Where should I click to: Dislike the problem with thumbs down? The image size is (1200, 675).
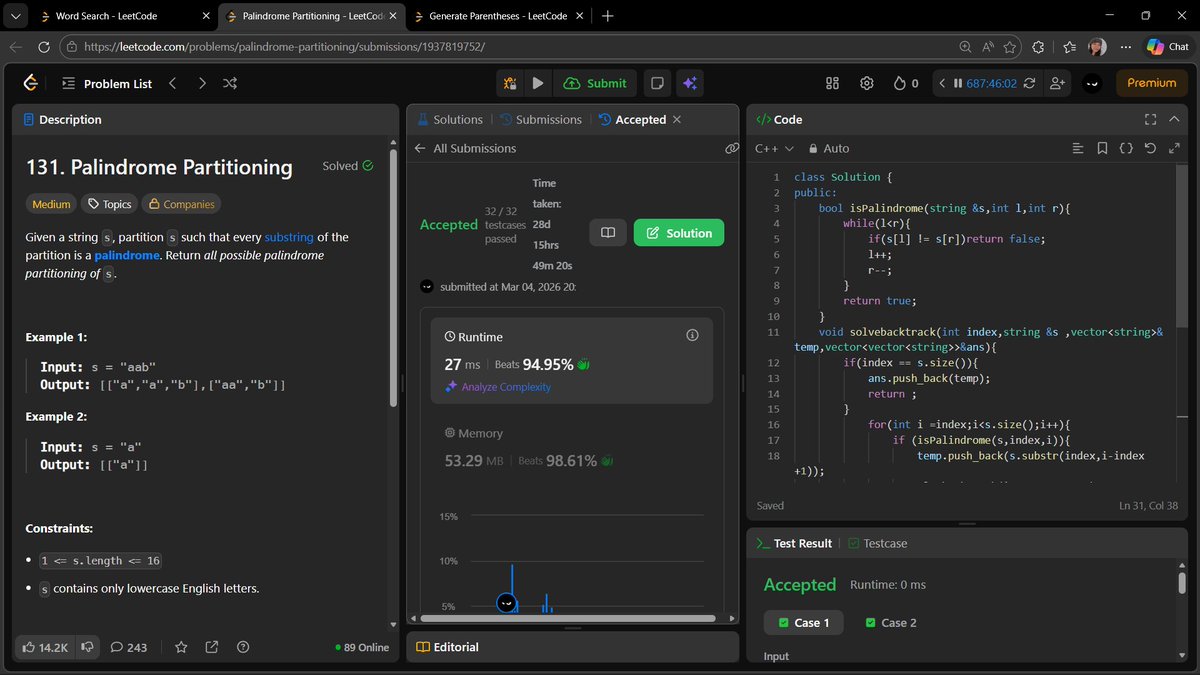point(88,647)
